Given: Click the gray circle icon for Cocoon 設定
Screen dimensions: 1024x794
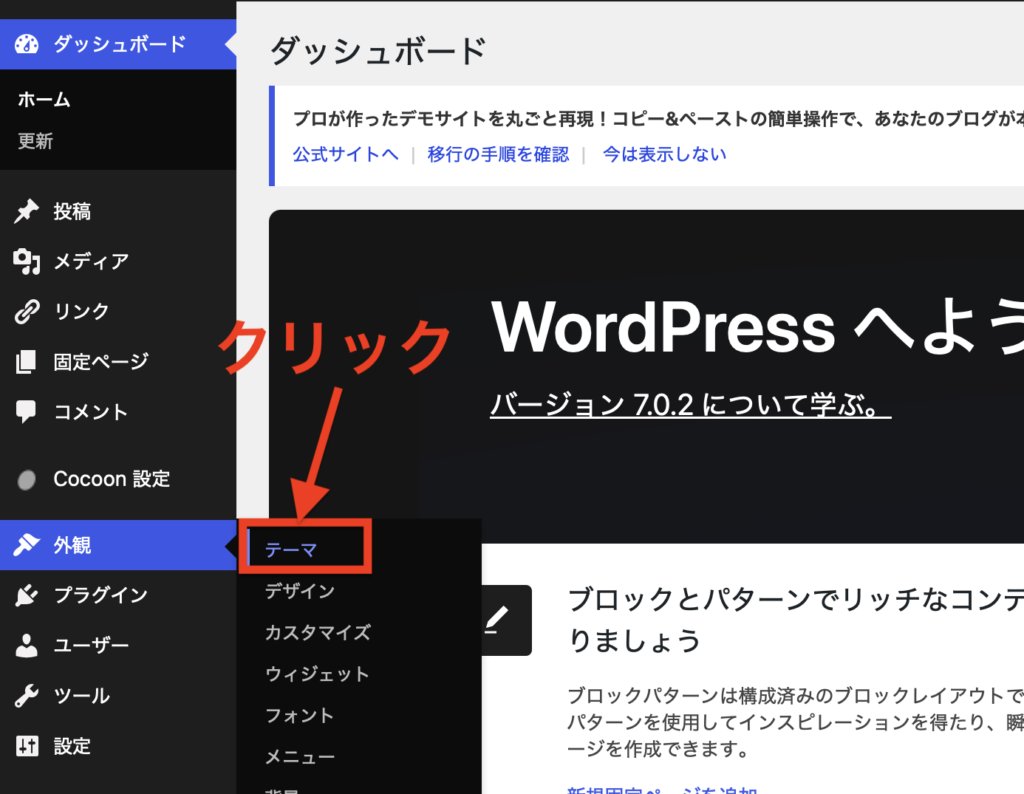Looking at the screenshot, I should pos(26,479).
